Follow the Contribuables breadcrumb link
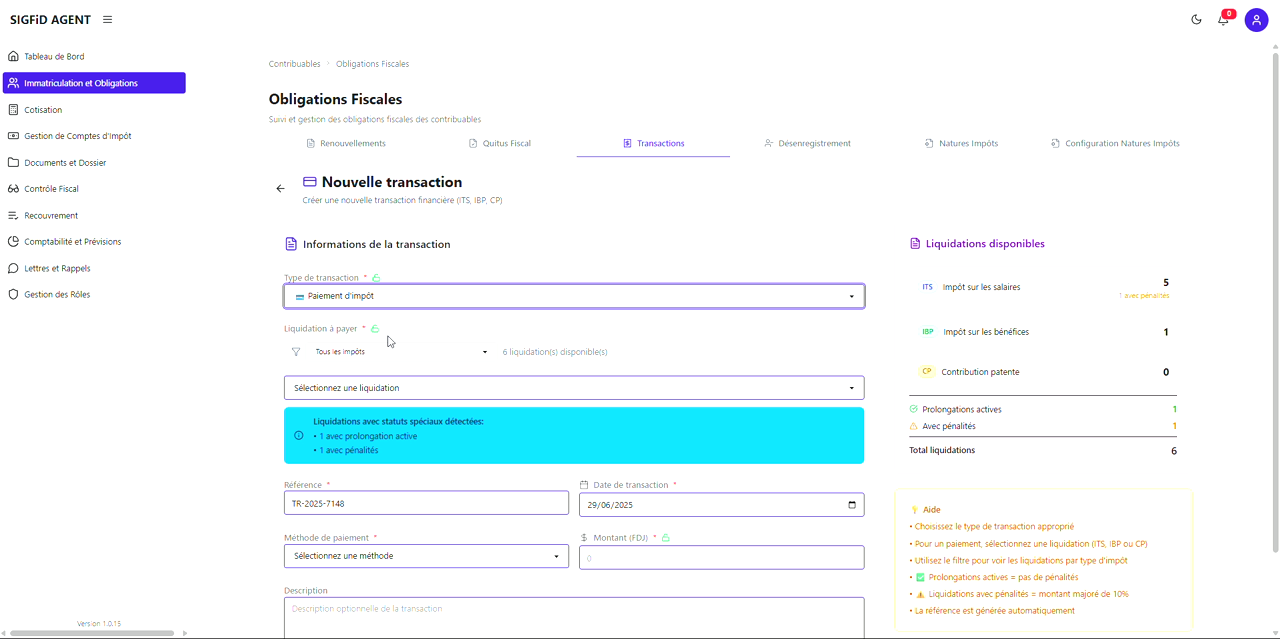Viewport: 1280px width, 639px height. click(x=294, y=63)
